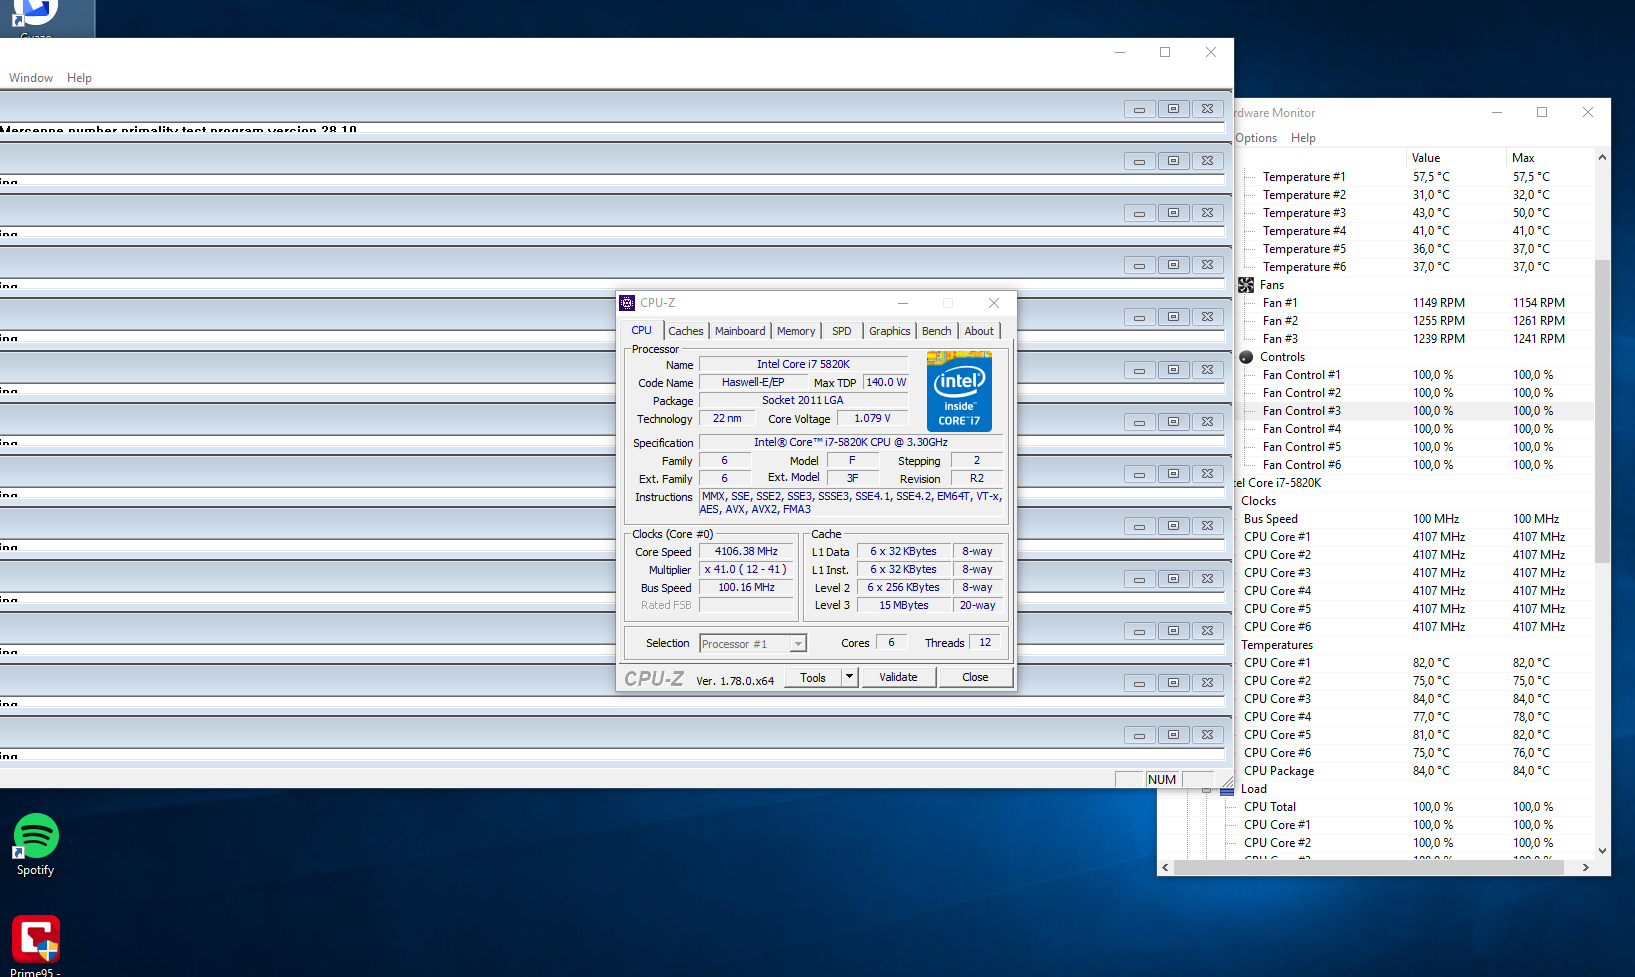Open the Options menu in Hardware Monitor
Image resolution: width=1635 pixels, height=977 pixels.
point(1256,138)
